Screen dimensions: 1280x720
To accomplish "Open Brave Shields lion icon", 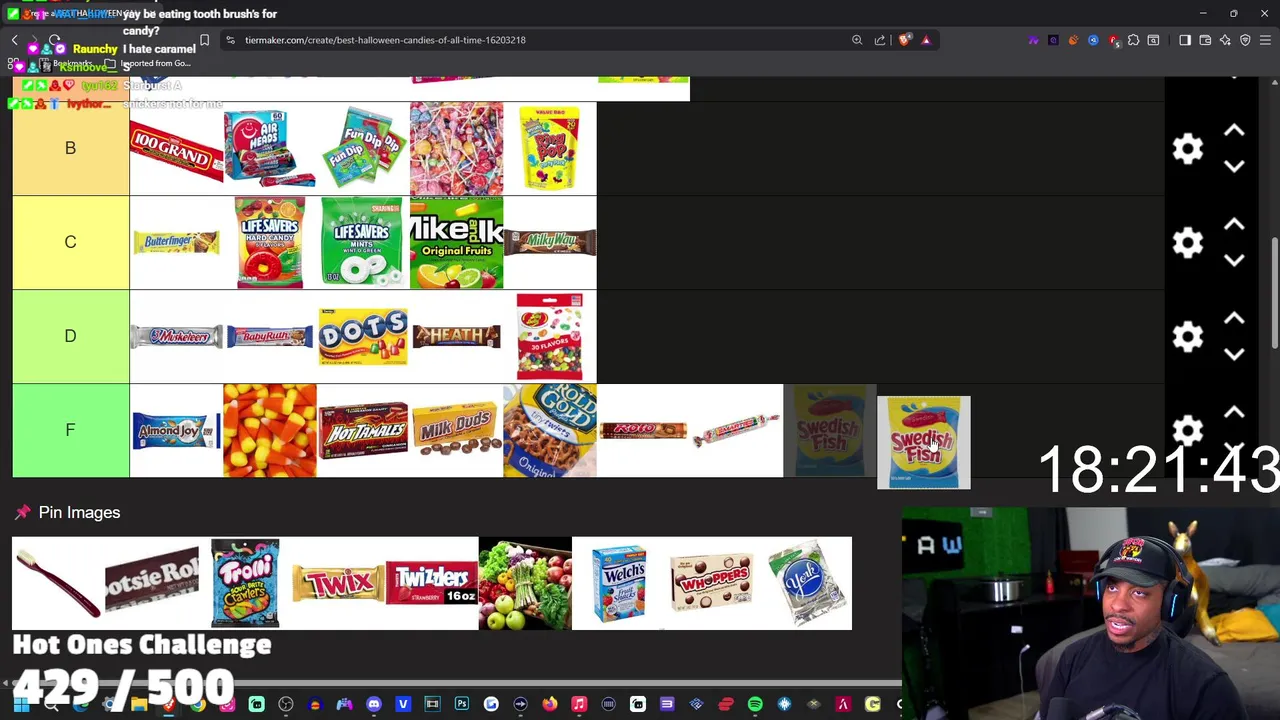I will coord(905,40).
